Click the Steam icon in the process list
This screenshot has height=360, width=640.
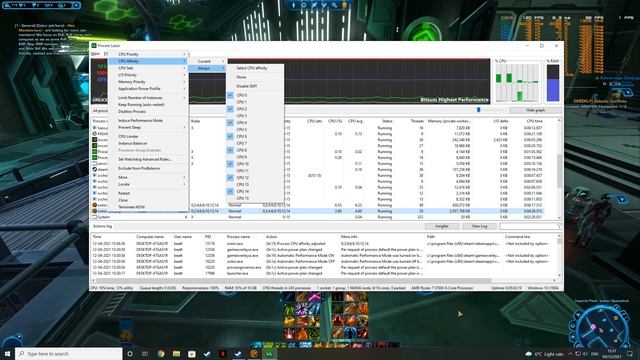point(94,169)
